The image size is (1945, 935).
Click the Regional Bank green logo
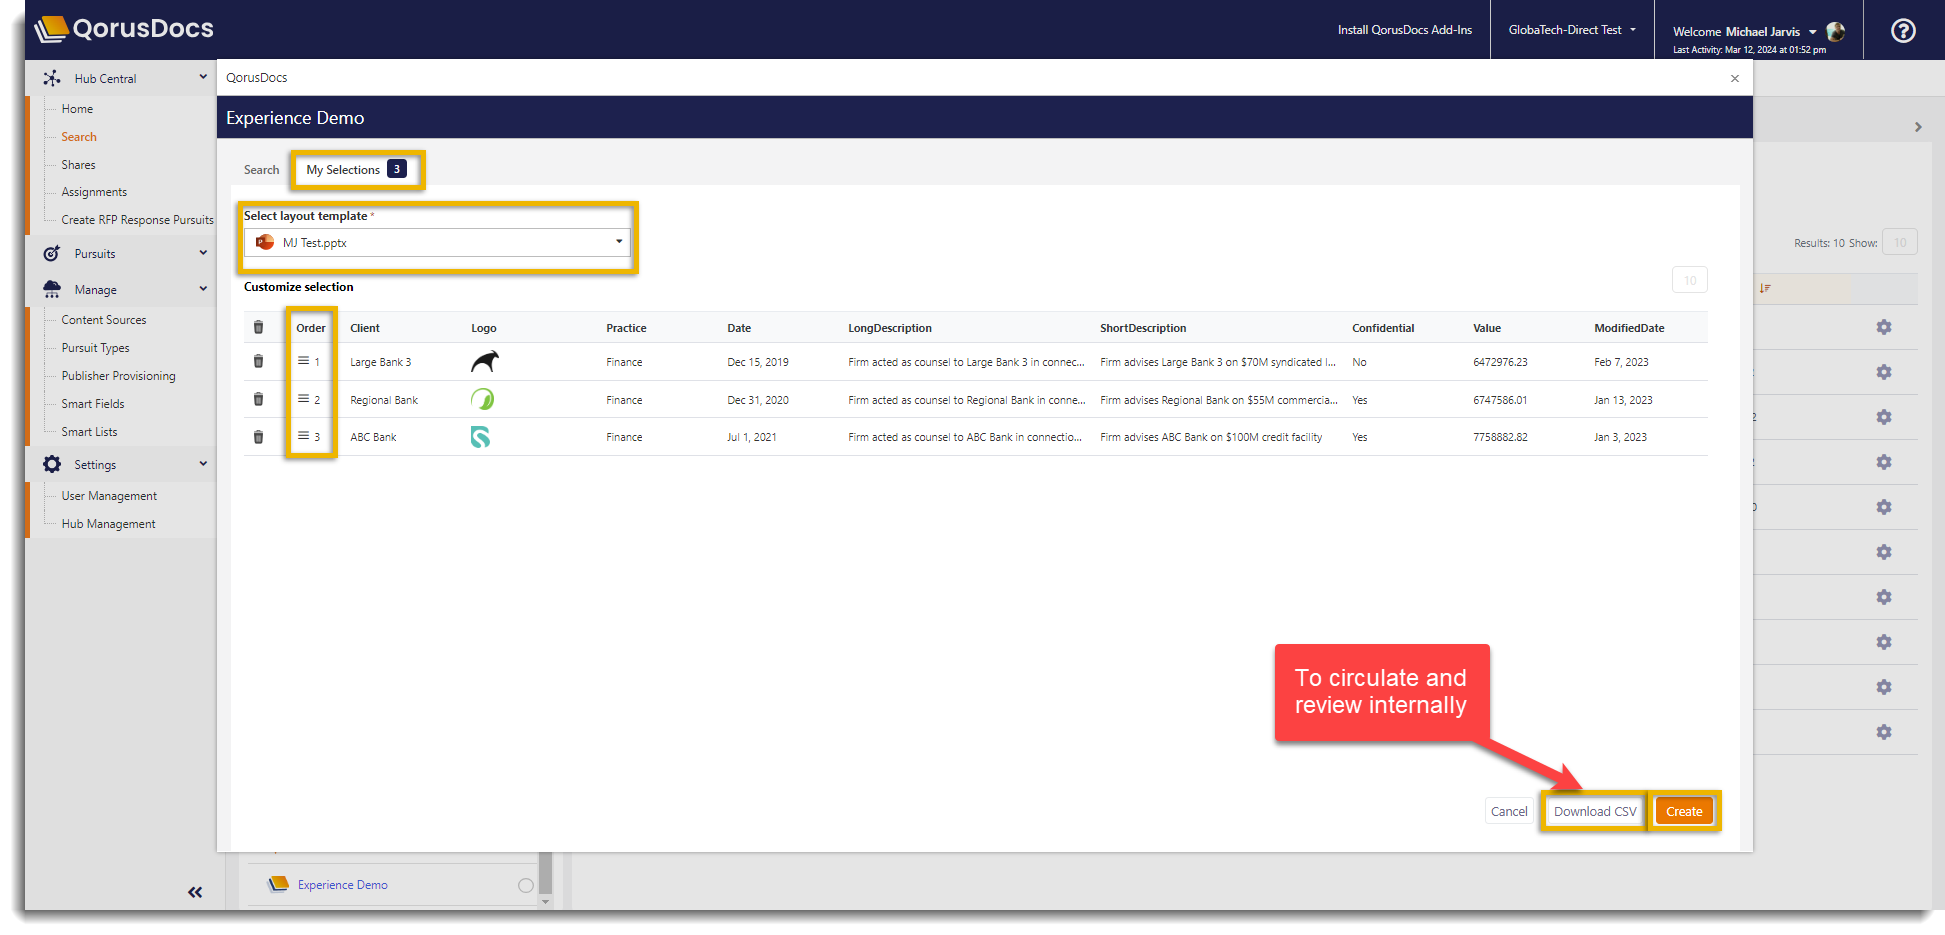482,399
